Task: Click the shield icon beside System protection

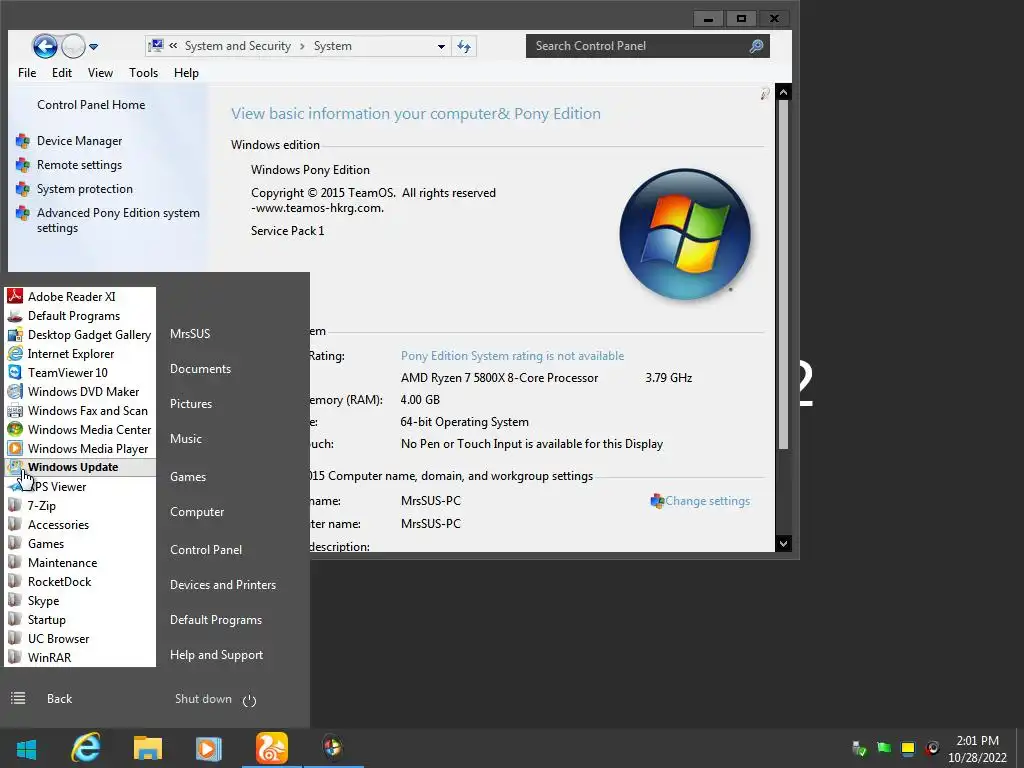Action: tap(23, 189)
